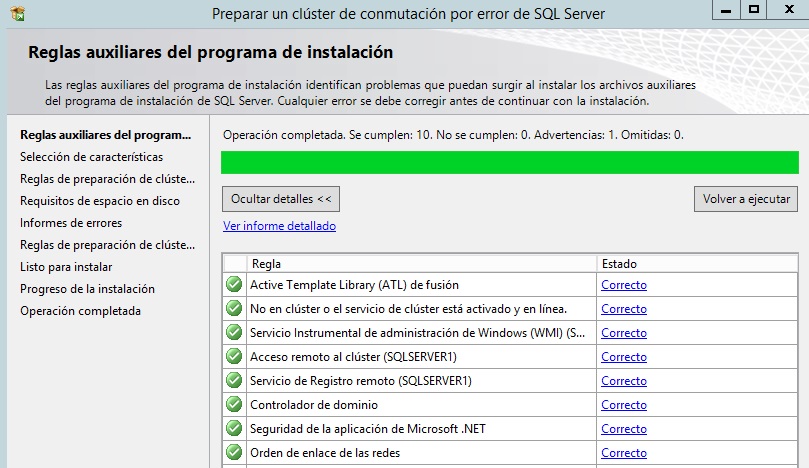Viewport: 809px width, 468px height.
Task: Open Correcto status for Orden de enlace de redes
Action: (624, 453)
